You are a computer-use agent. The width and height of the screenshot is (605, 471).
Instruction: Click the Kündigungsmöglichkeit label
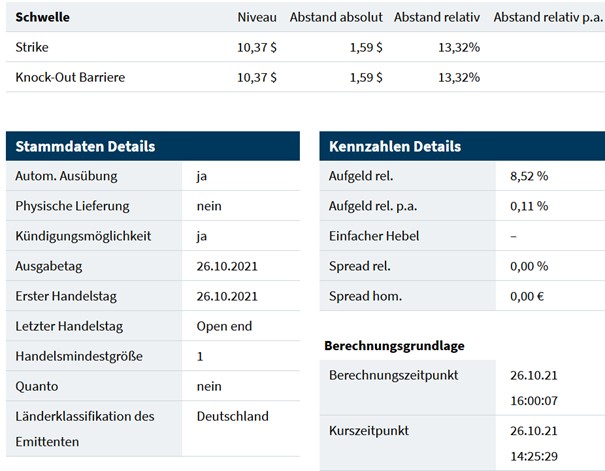click(82, 236)
